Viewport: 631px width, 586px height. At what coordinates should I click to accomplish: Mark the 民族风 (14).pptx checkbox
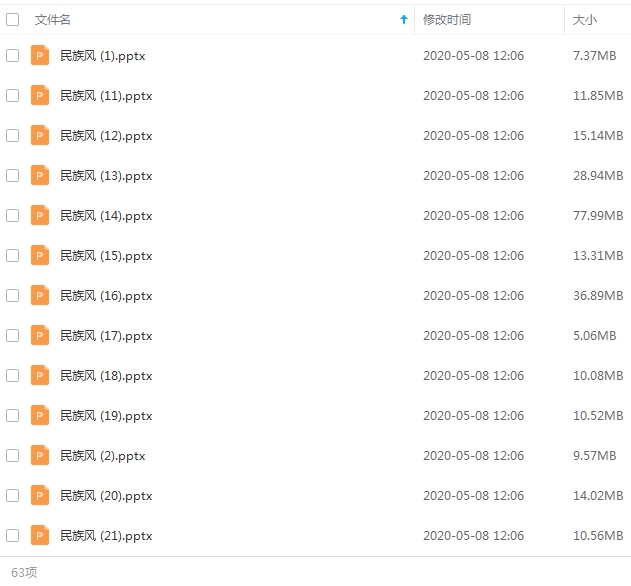(12, 215)
